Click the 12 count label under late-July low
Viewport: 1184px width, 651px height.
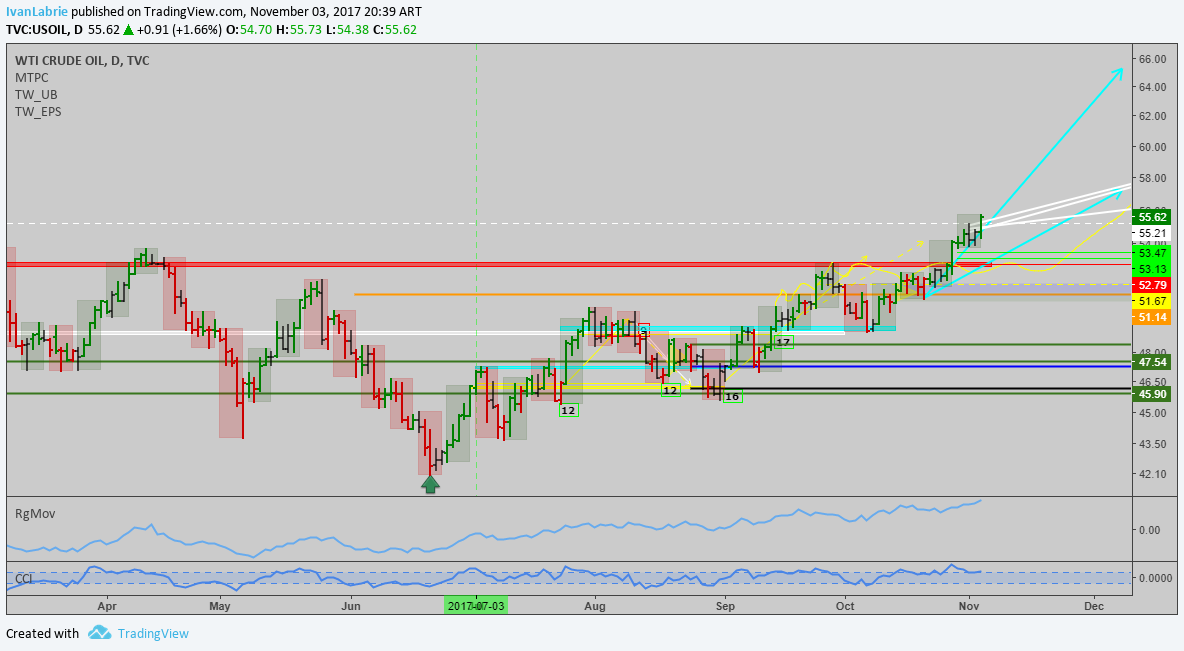click(x=569, y=411)
